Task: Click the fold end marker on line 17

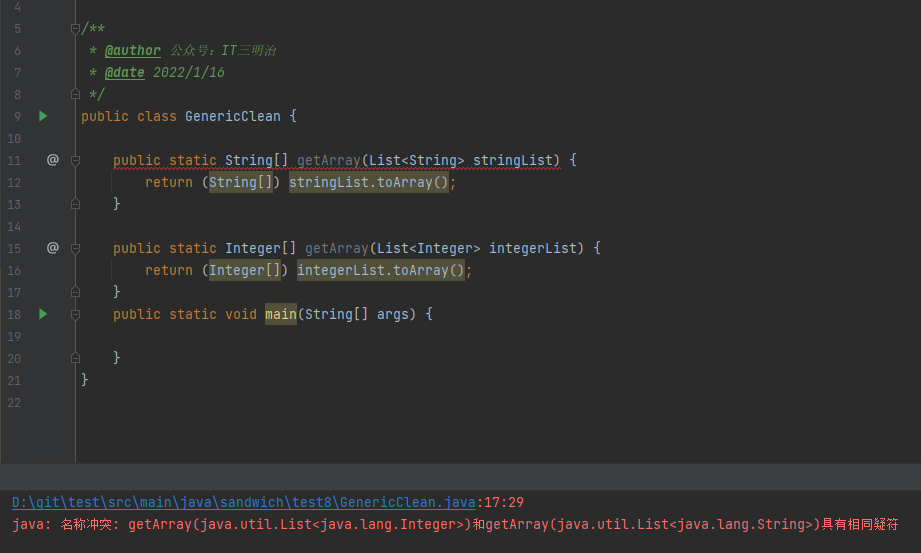Action: (x=75, y=291)
